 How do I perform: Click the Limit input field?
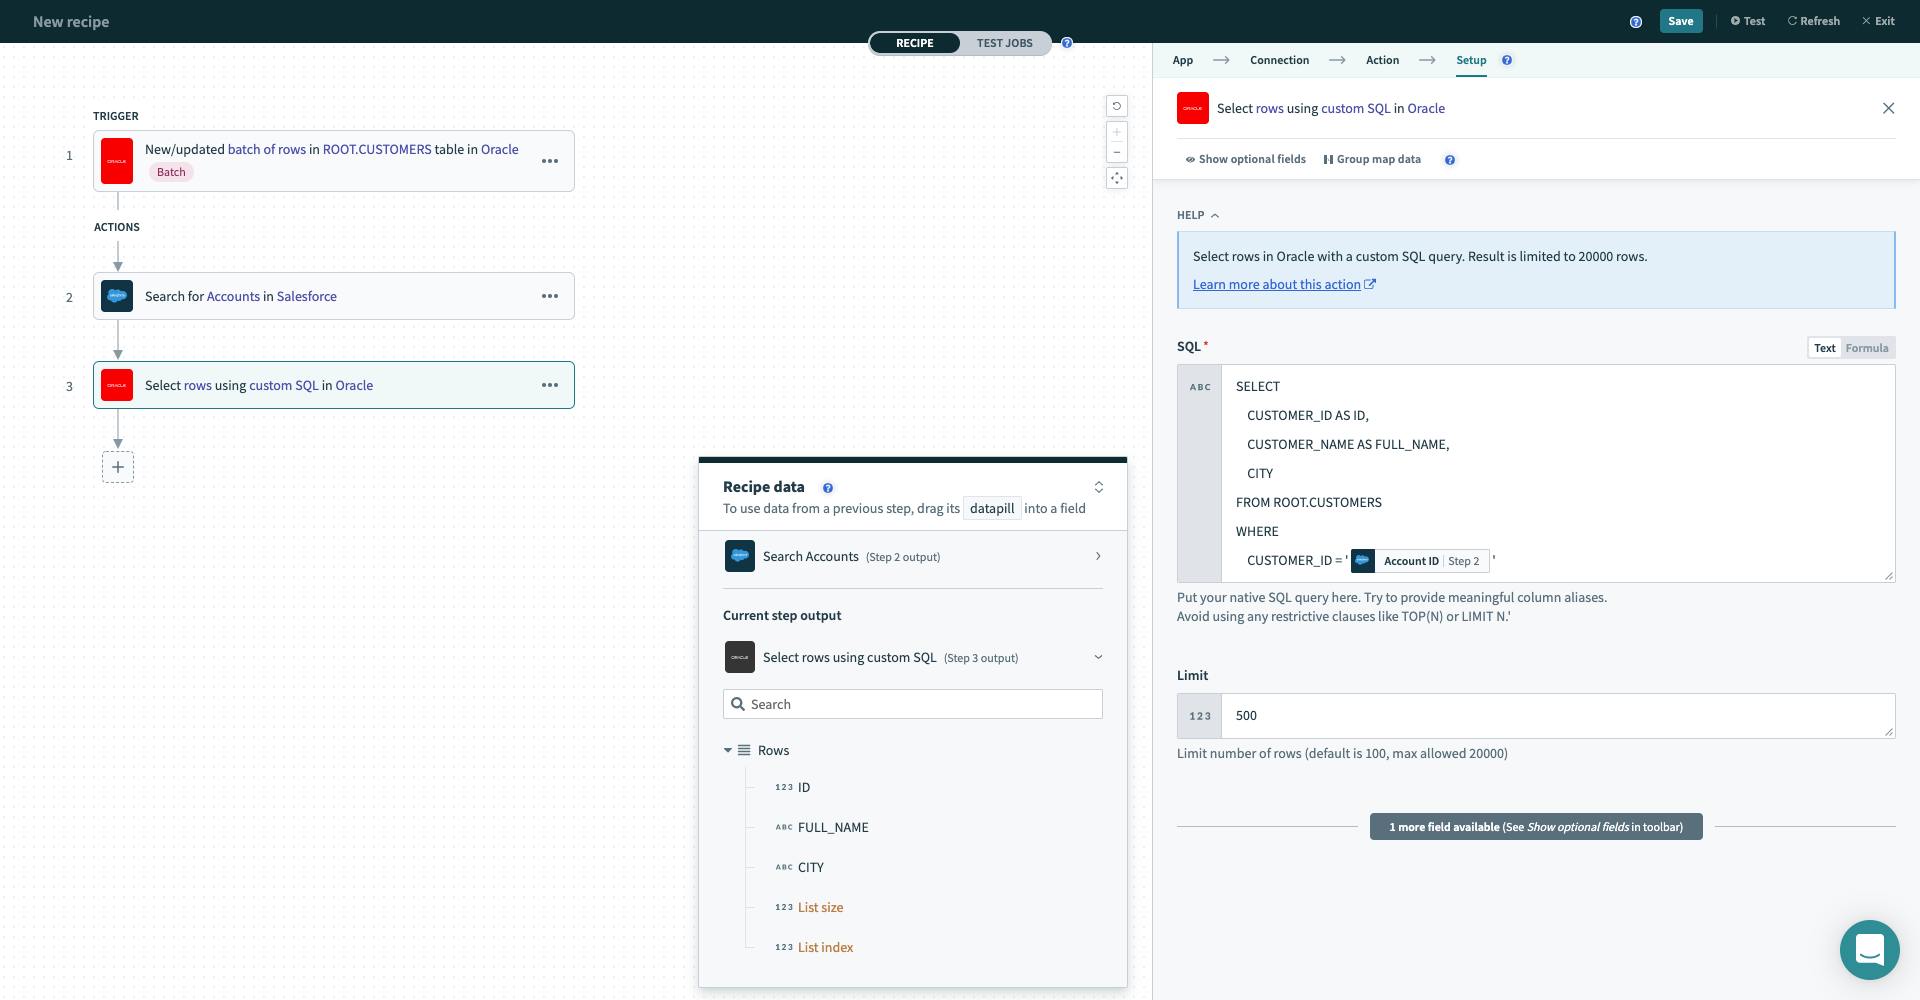1556,716
